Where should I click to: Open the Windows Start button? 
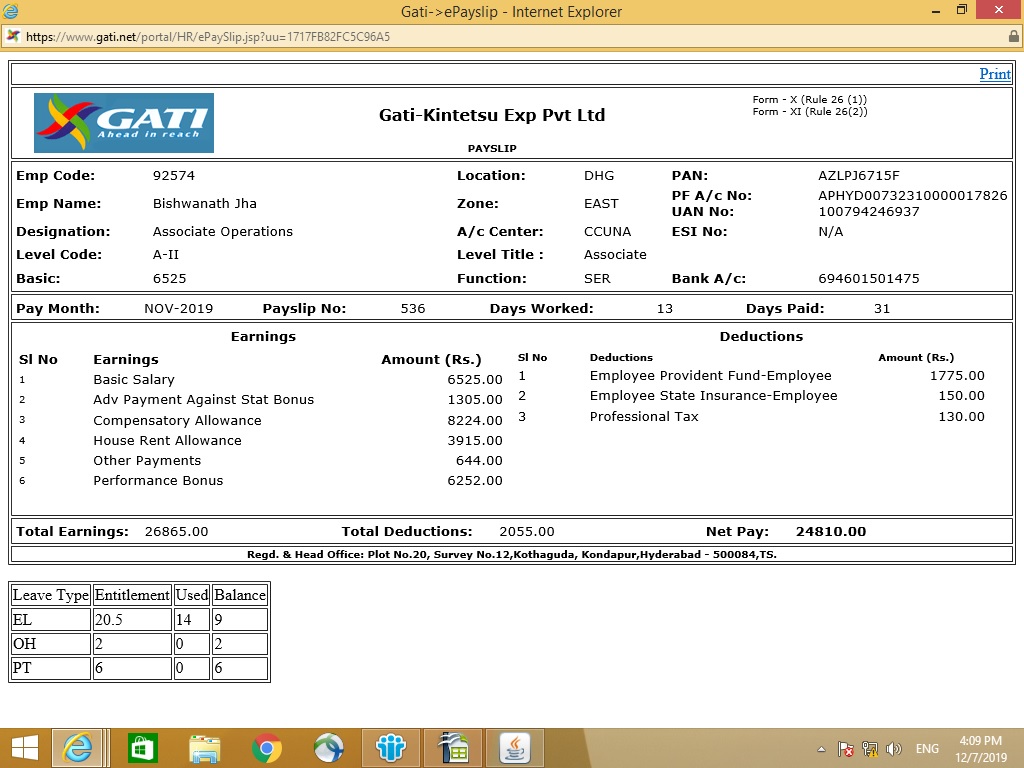(25, 748)
